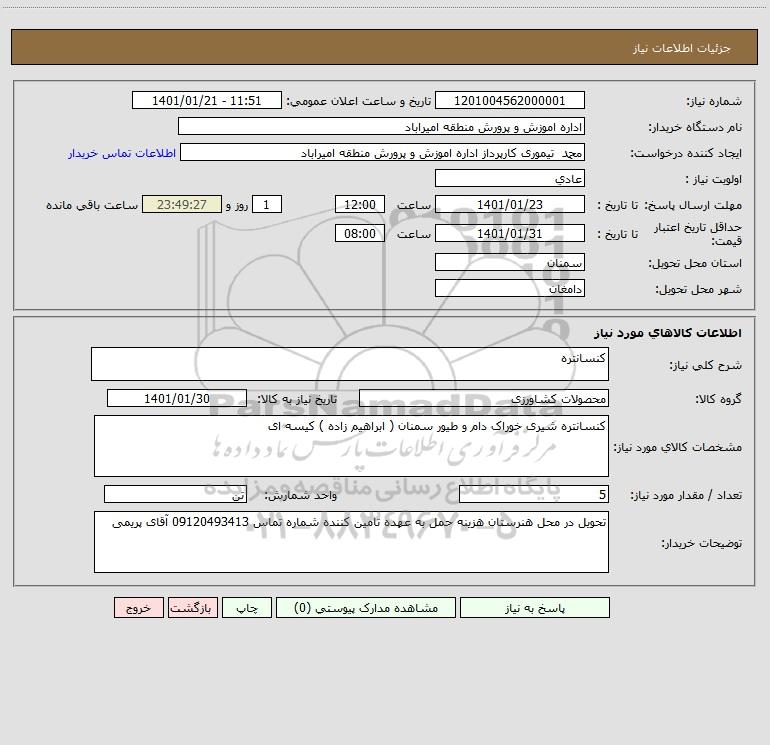Click the جزئیات اطلاعات نیاز header title
This screenshot has height=745, width=770.
(682, 48)
